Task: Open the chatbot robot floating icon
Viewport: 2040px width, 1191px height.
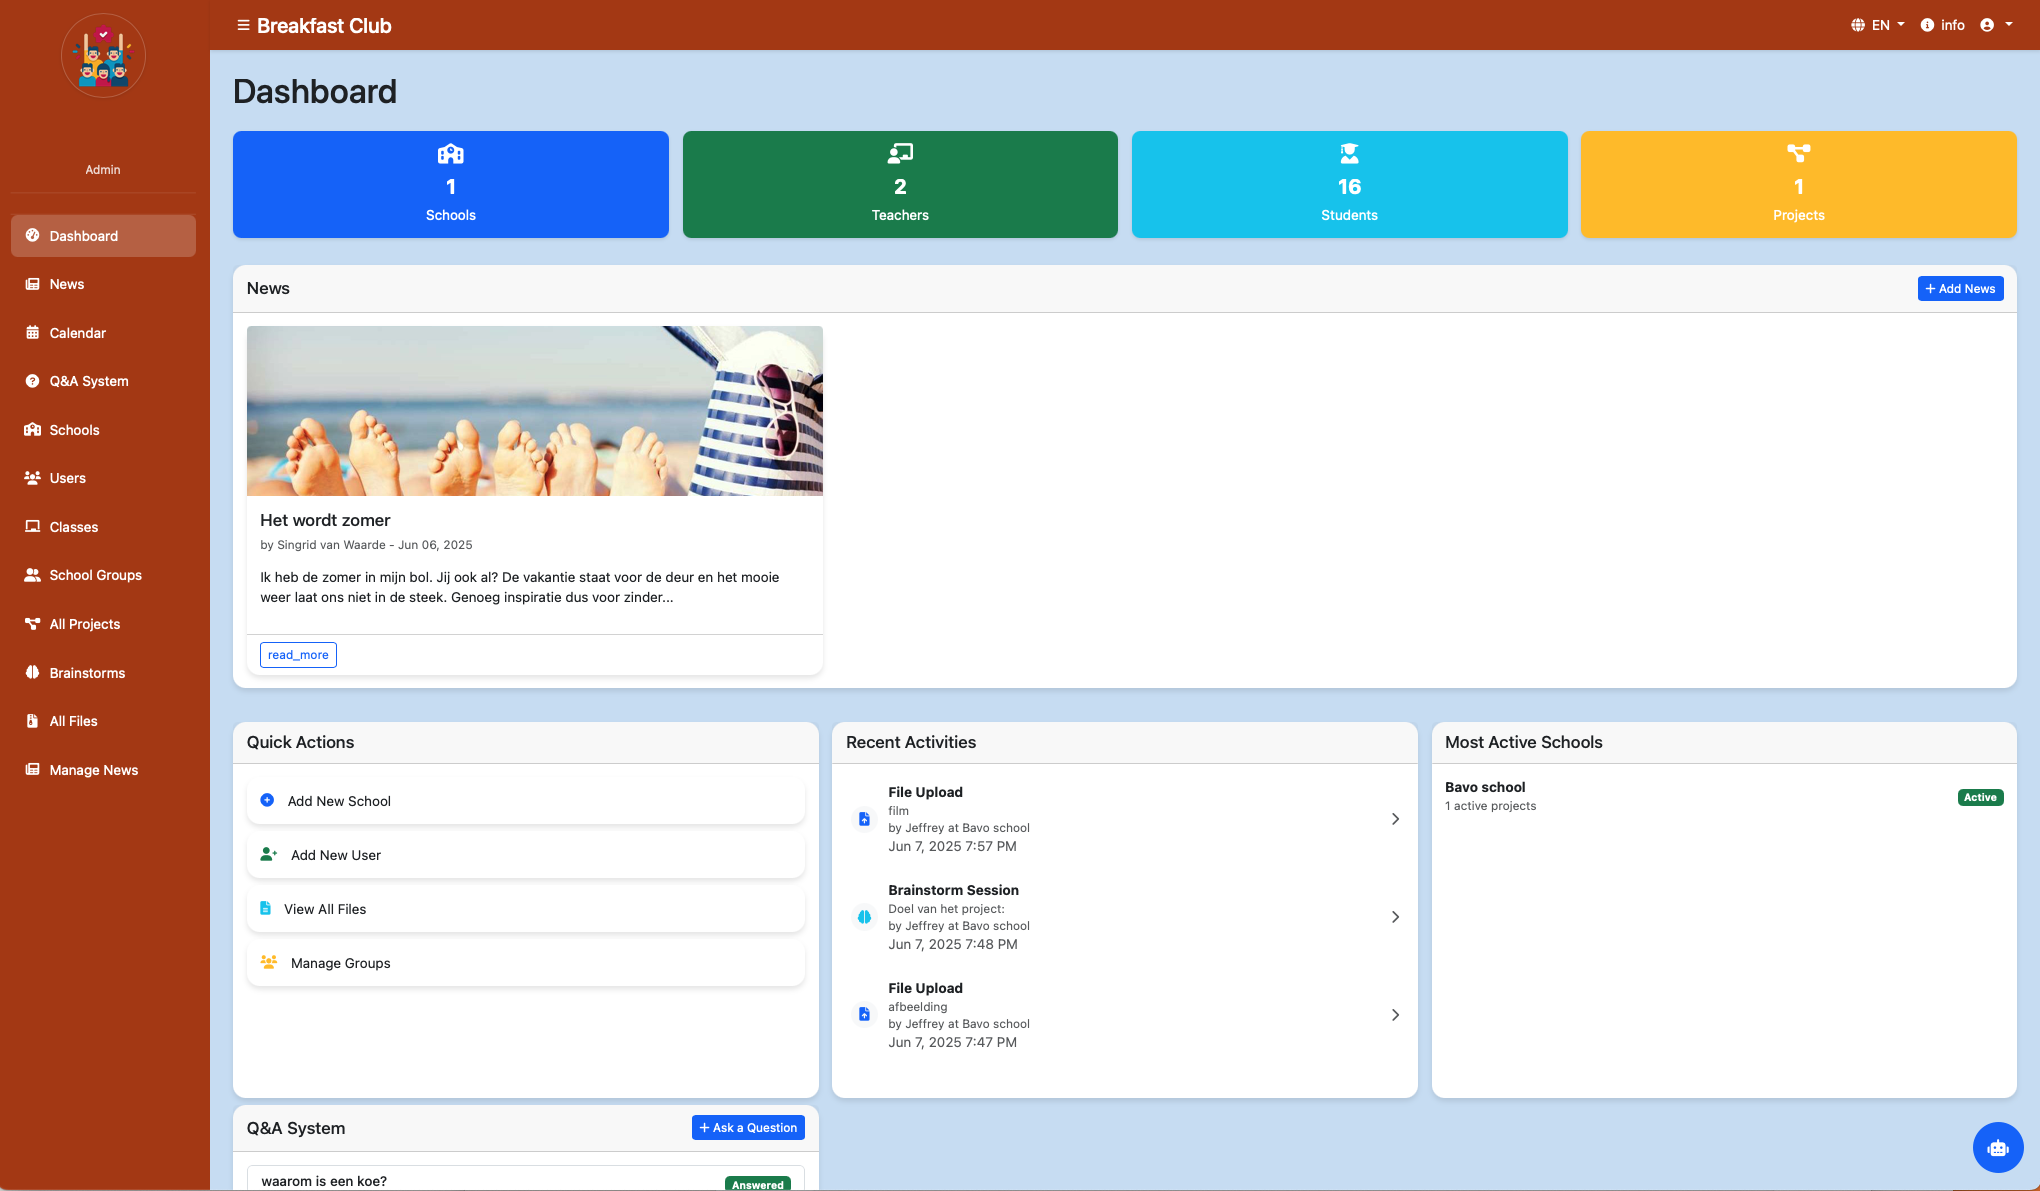Action: pyautogui.click(x=1997, y=1147)
